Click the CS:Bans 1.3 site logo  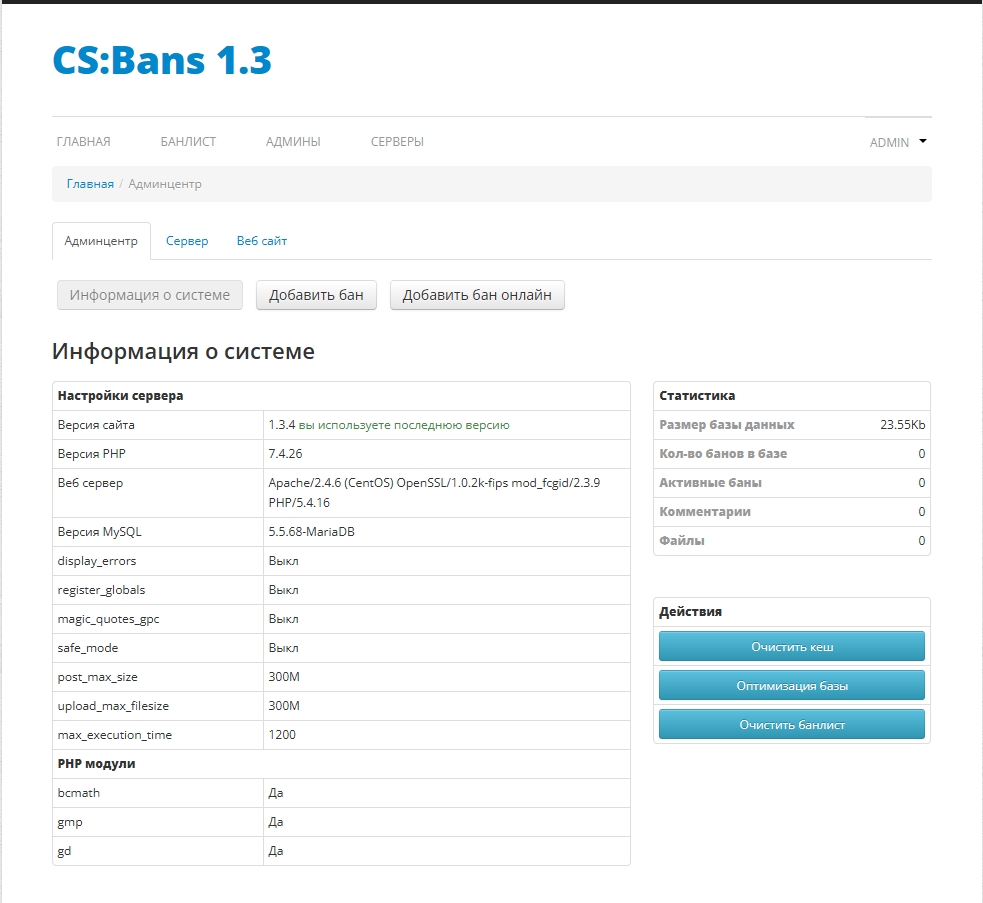pyautogui.click(x=162, y=61)
